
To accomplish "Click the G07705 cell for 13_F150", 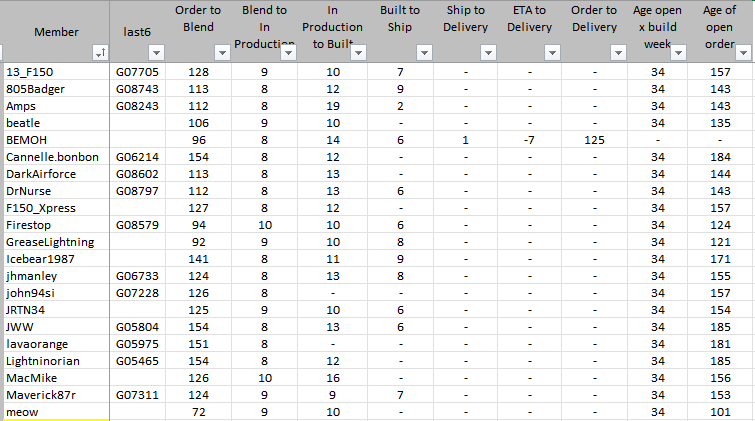I will [x=136, y=72].
